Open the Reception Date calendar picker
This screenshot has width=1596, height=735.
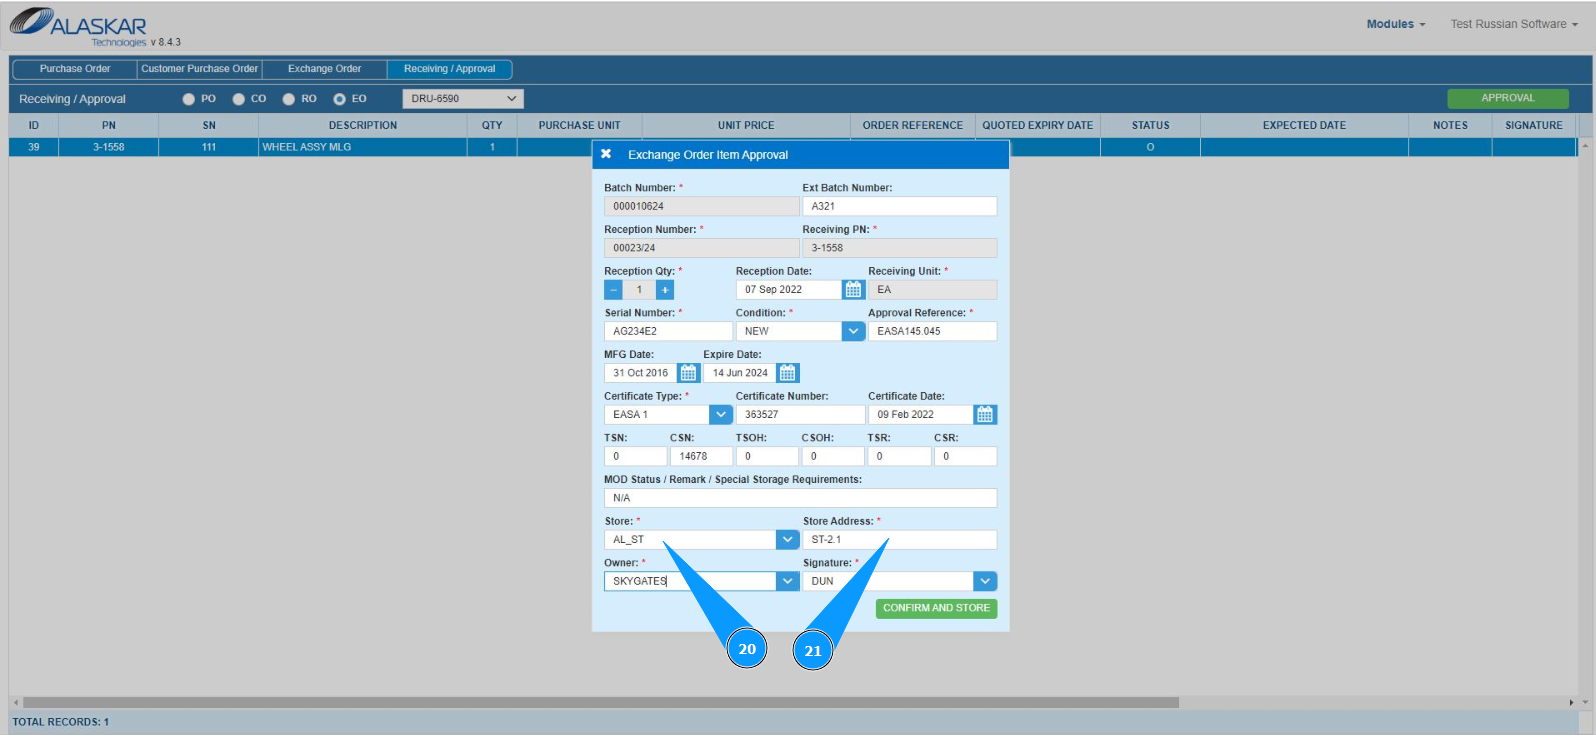[x=853, y=289]
